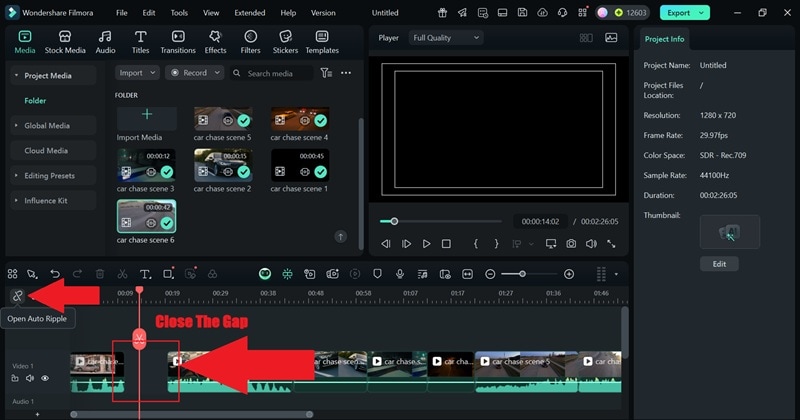
Task: Toggle the Auto Ripple link icon
Action: 17,295
